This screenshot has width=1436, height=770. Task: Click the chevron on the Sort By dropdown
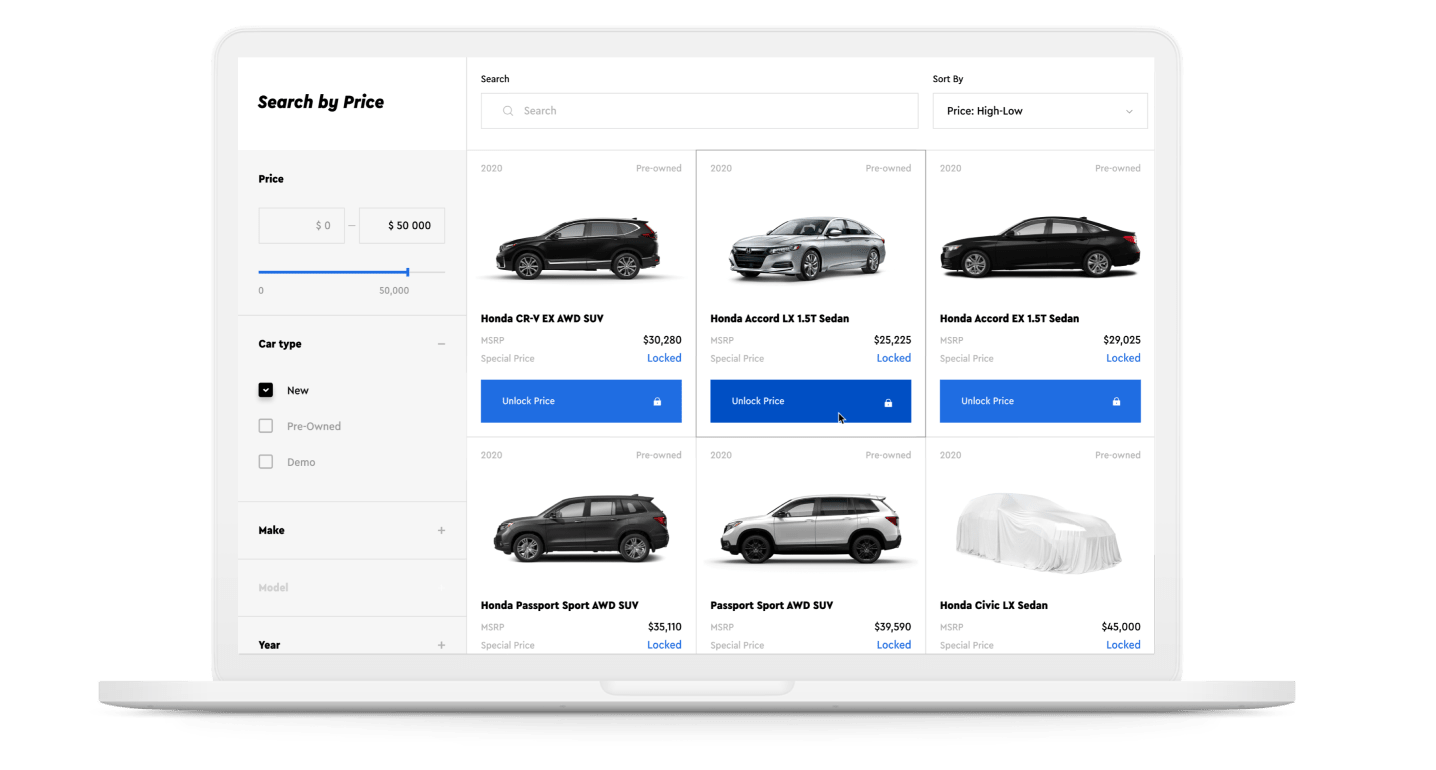click(1130, 111)
